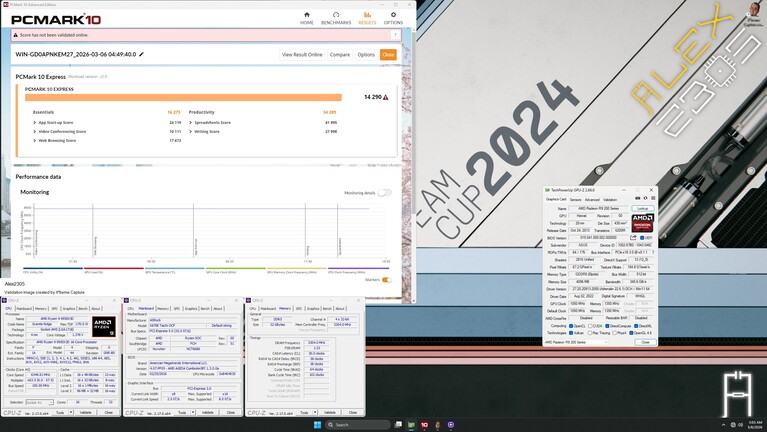Open the GPU-Z hamburger menu icon
The width and height of the screenshot is (767, 432).
tap(653, 198)
